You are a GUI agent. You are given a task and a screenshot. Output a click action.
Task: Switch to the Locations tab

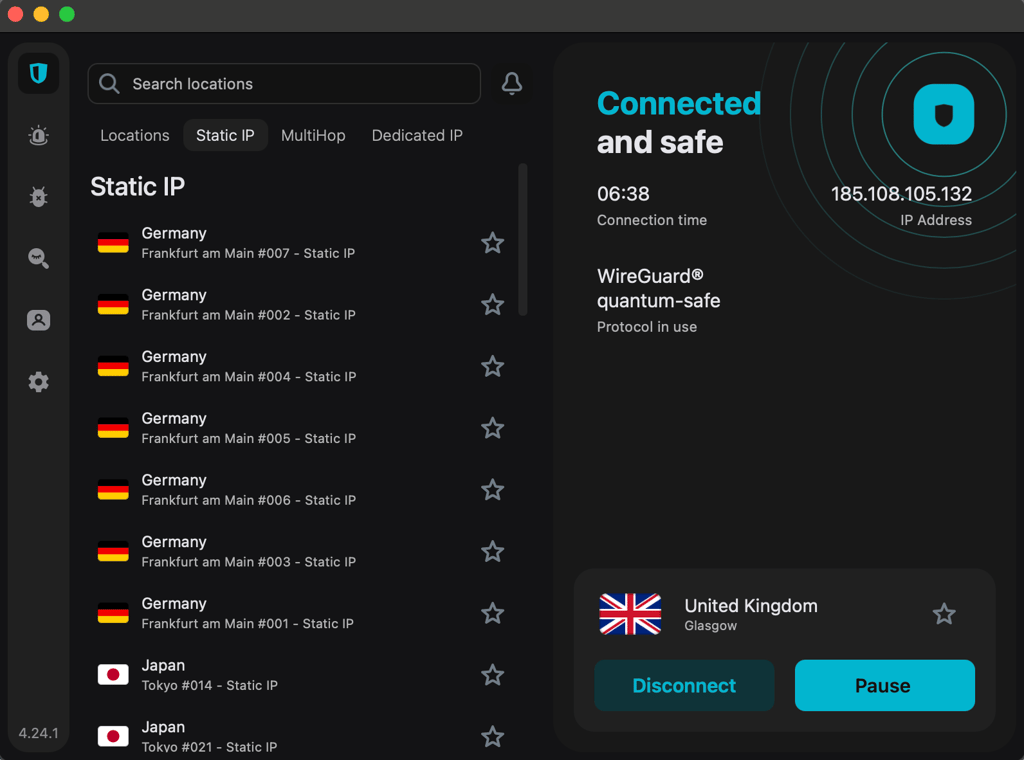[x=135, y=135]
